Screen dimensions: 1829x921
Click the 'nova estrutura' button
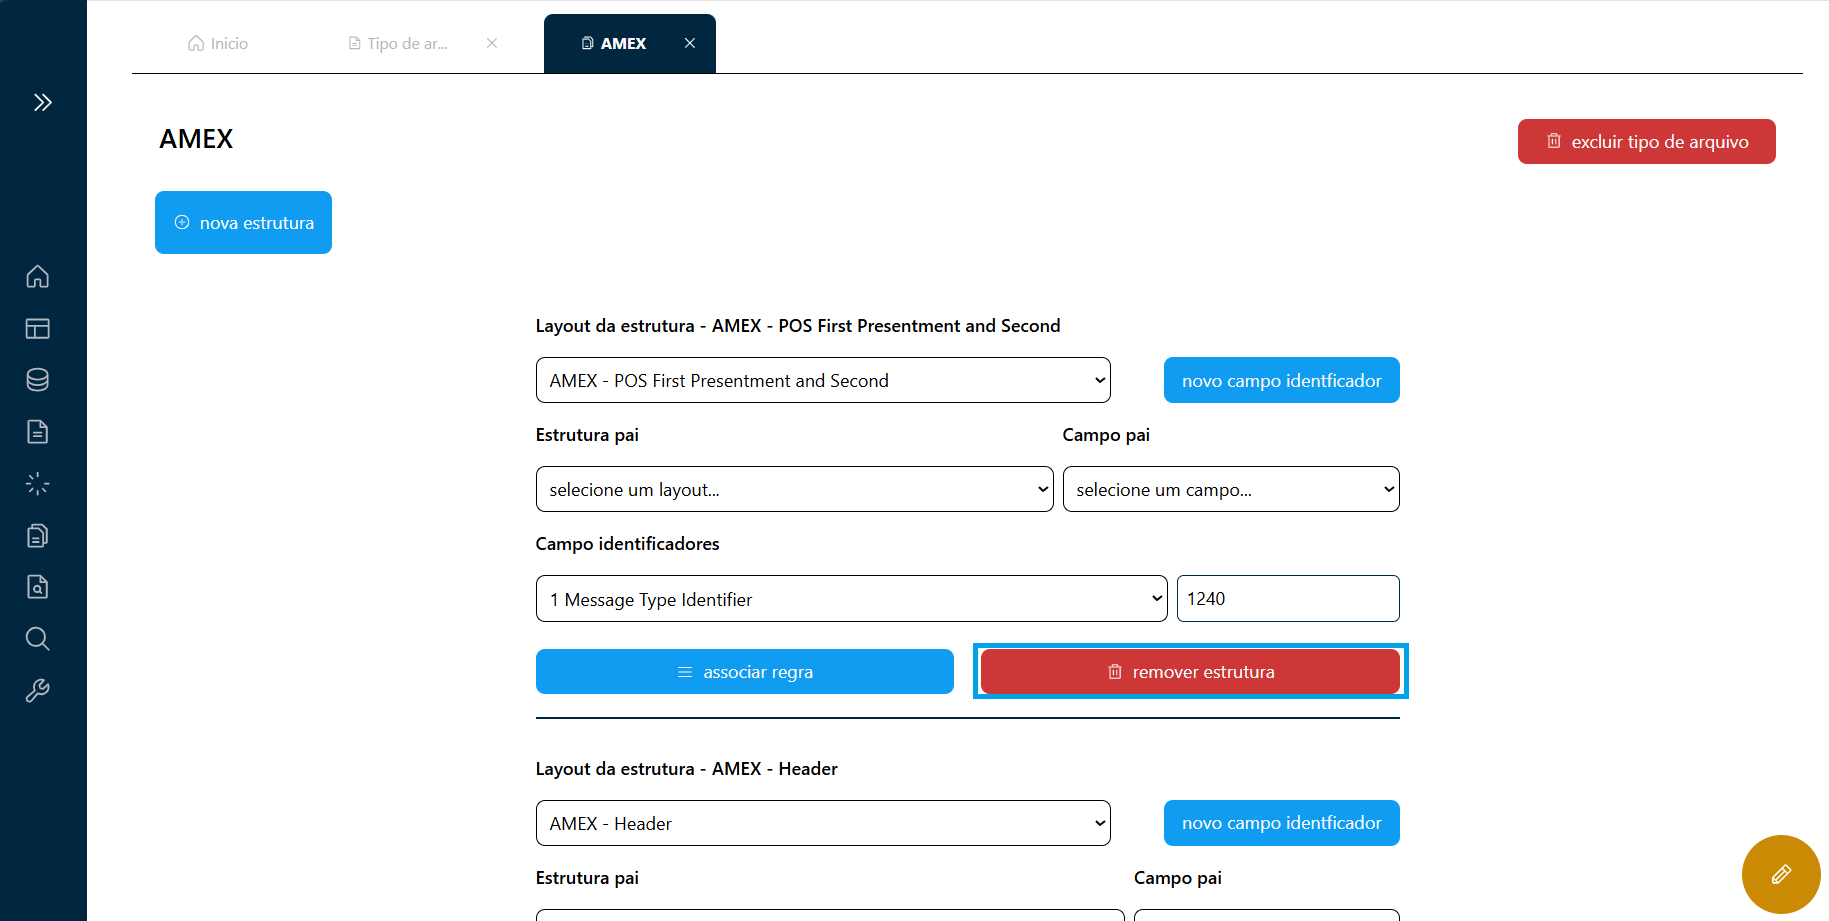243,222
